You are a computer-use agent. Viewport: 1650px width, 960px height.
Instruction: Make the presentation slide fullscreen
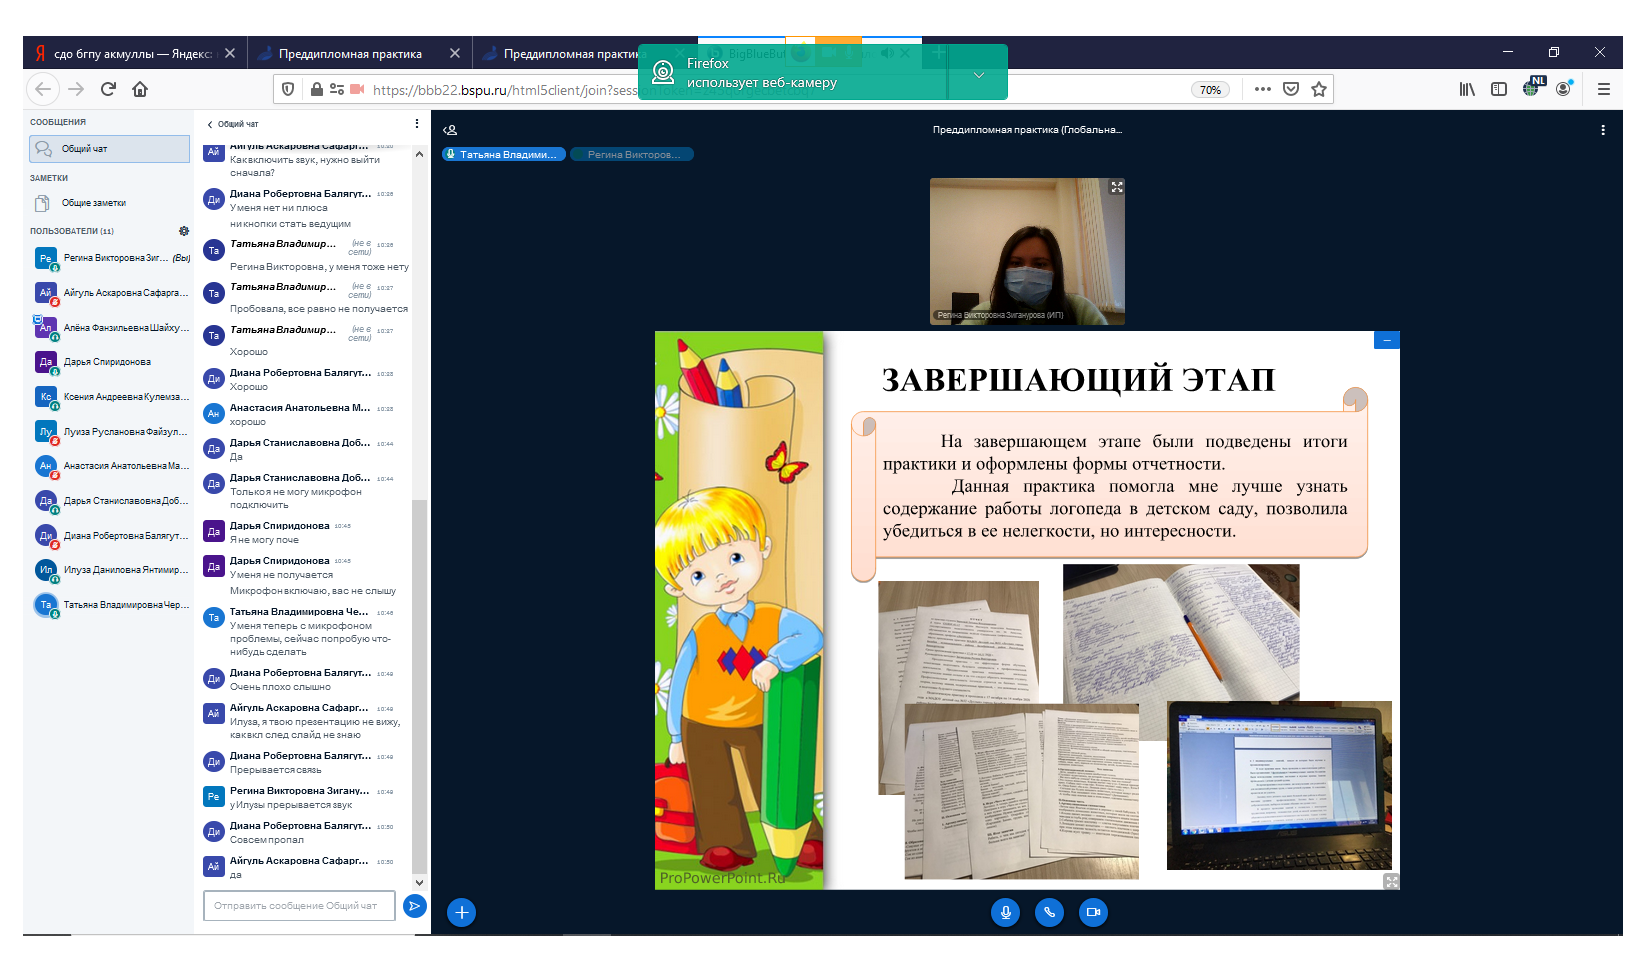pyautogui.click(x=1391, y=881)
